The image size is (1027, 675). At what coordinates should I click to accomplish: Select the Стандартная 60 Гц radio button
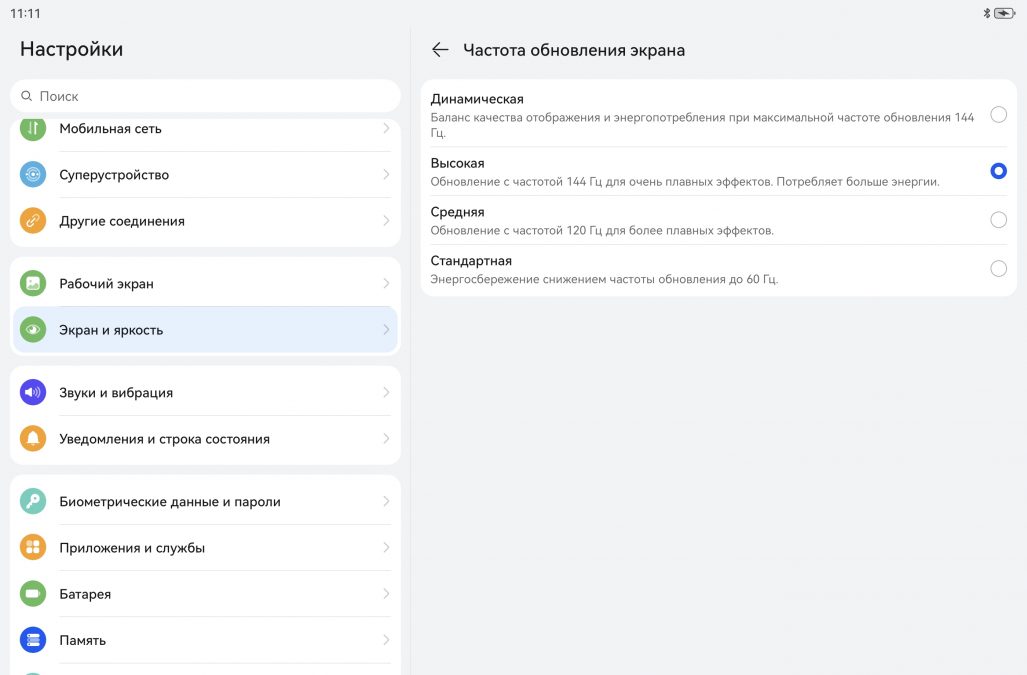coord(998,268)
